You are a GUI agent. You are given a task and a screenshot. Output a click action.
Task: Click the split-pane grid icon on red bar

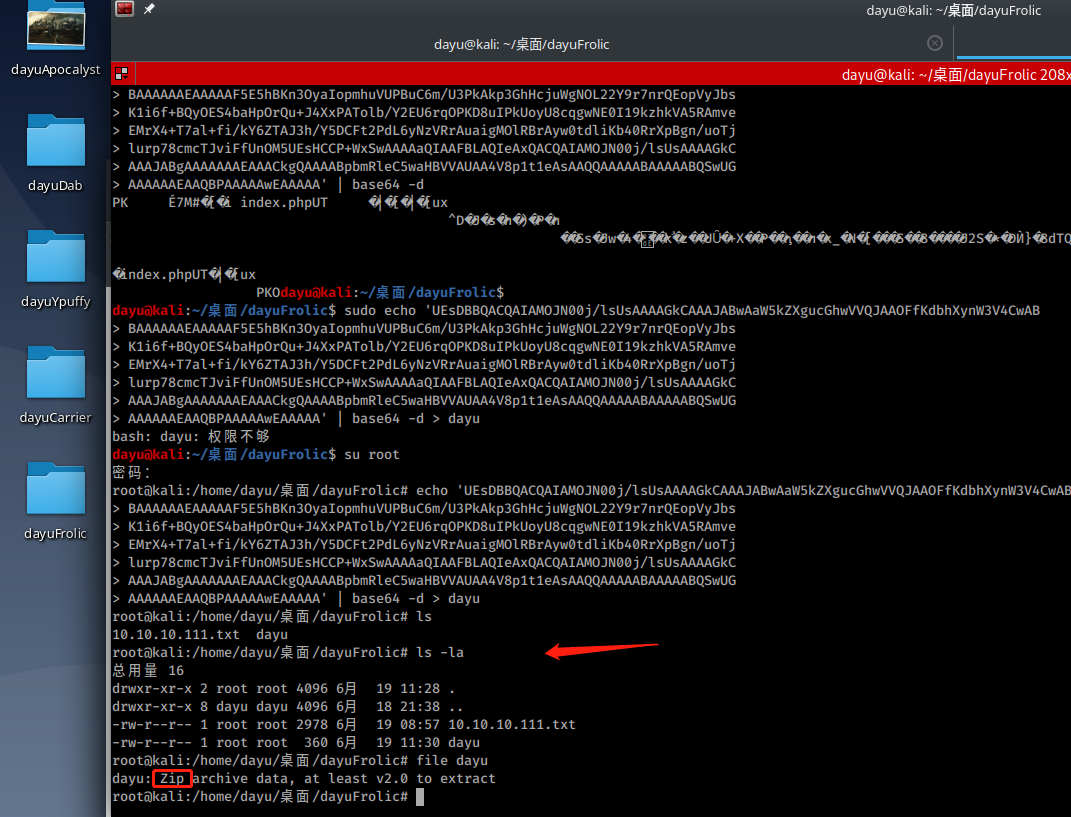tap(122, 74)
